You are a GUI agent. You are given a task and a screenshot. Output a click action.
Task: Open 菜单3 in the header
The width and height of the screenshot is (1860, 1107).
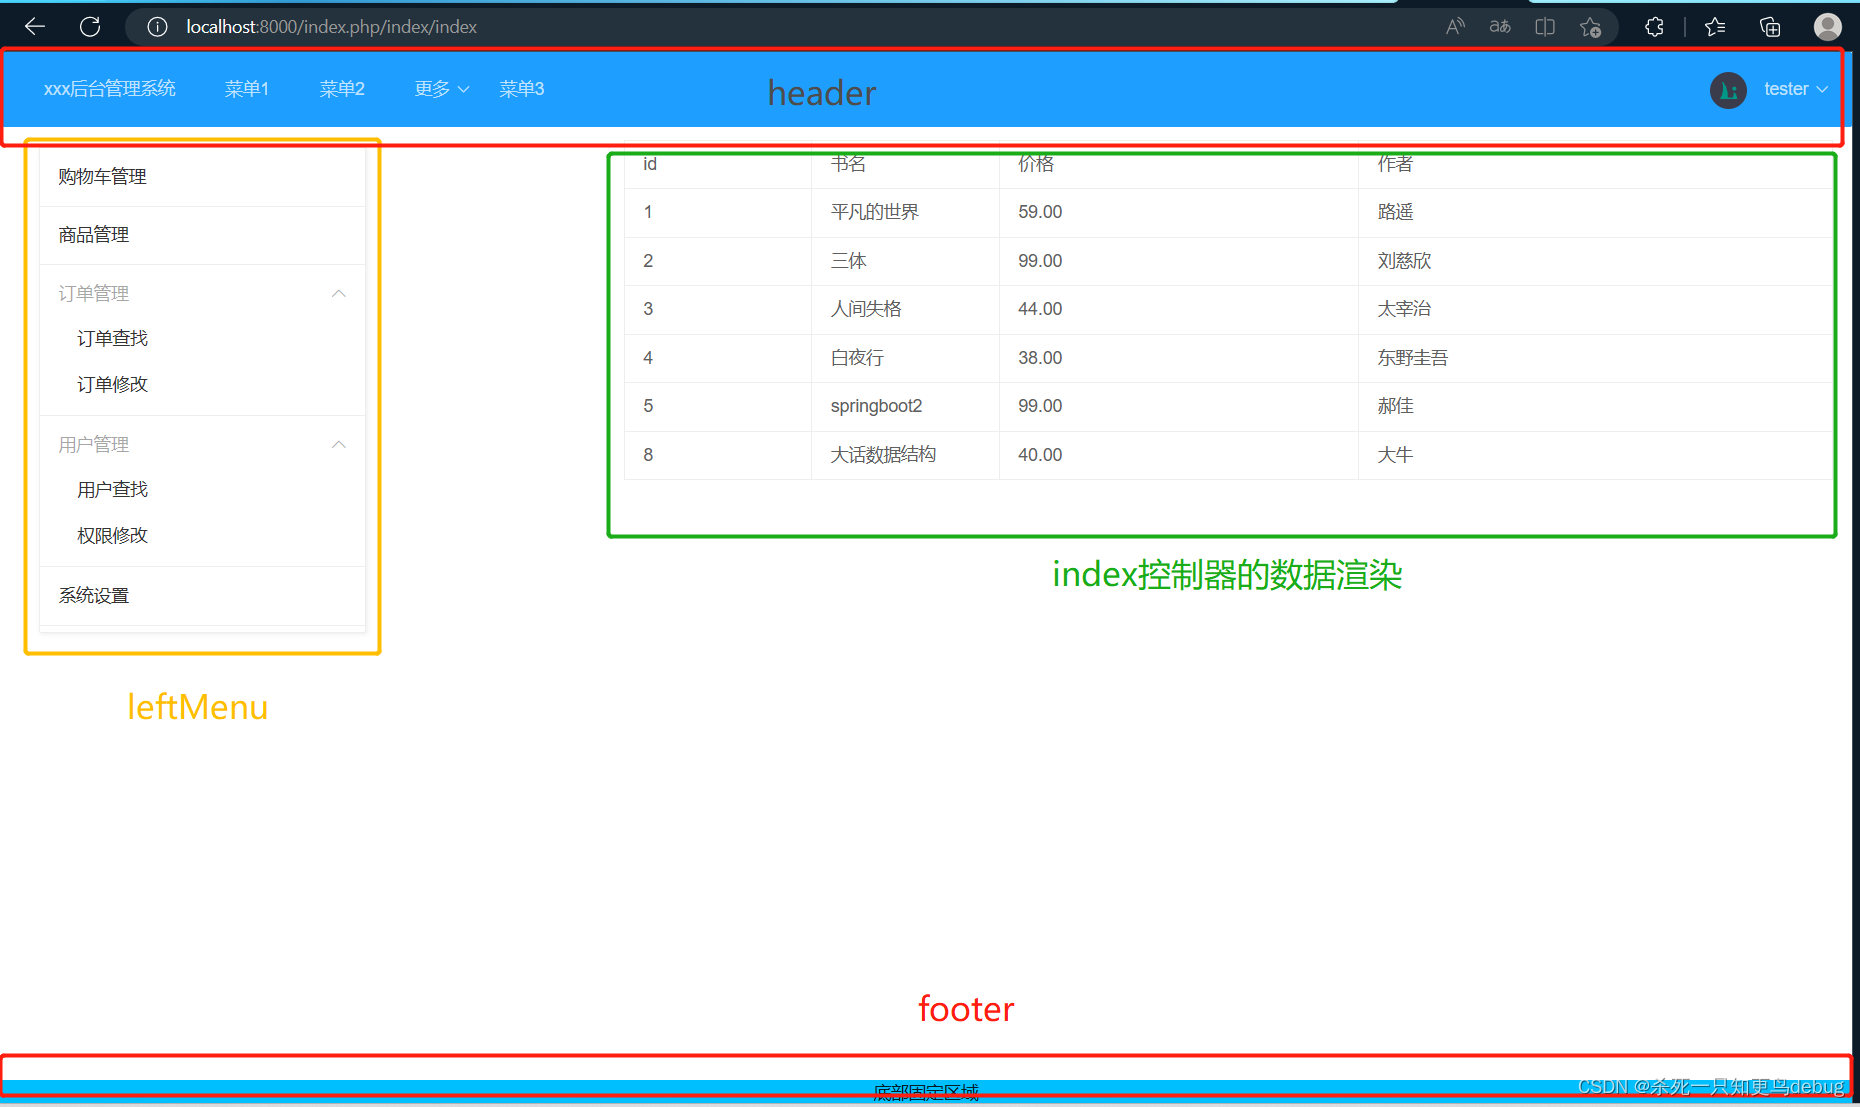522,89
